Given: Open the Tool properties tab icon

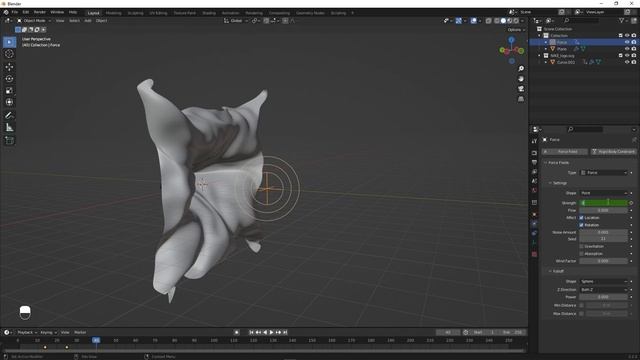Looking at the screenshot, I should (534, 141).
